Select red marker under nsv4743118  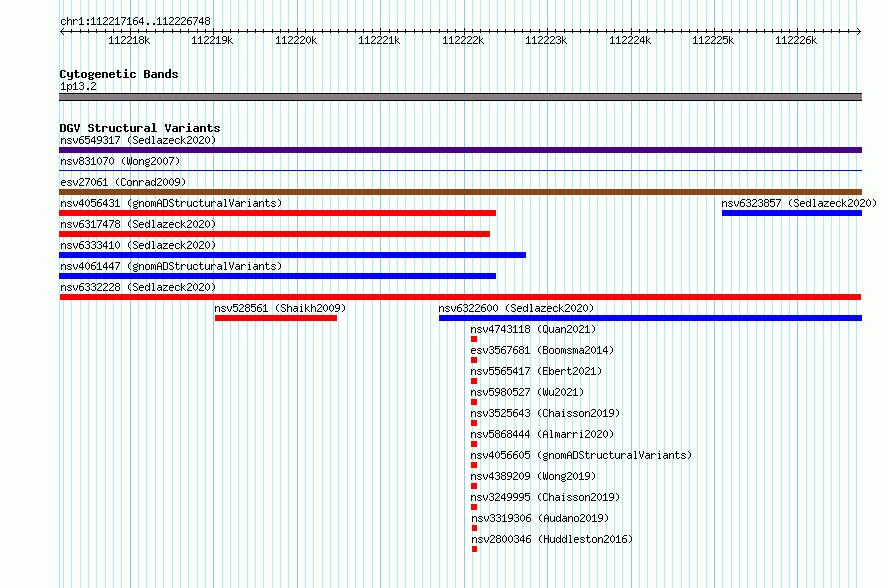tap(474, 339)
